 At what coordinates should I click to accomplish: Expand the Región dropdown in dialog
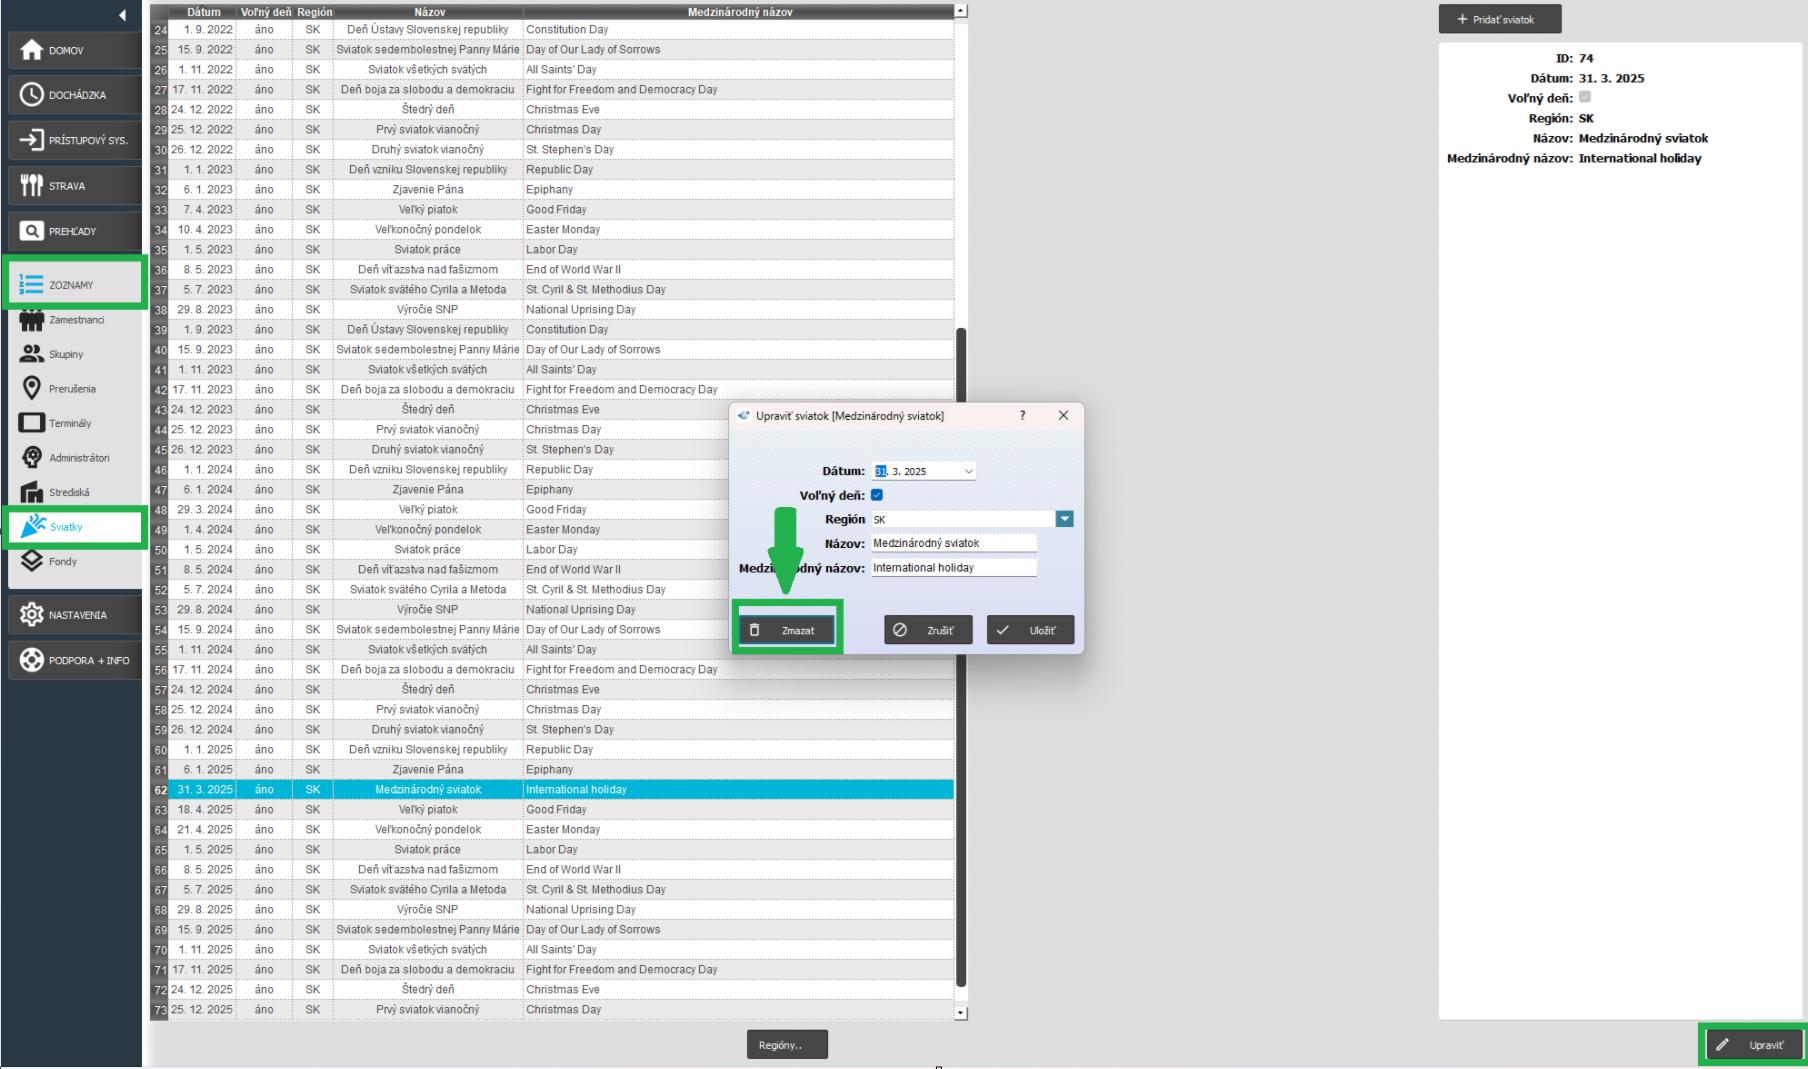(x=1064, y=519)
